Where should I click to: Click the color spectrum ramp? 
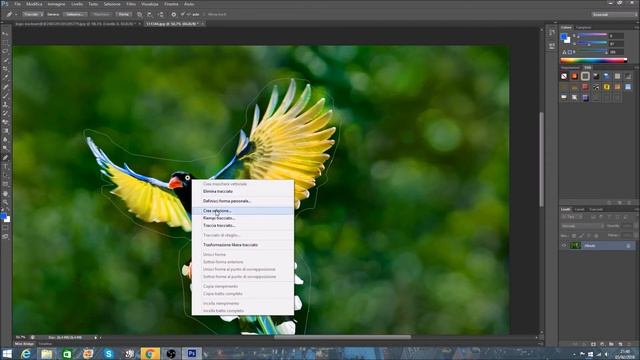pyautogui.click(x=593, y=60)
